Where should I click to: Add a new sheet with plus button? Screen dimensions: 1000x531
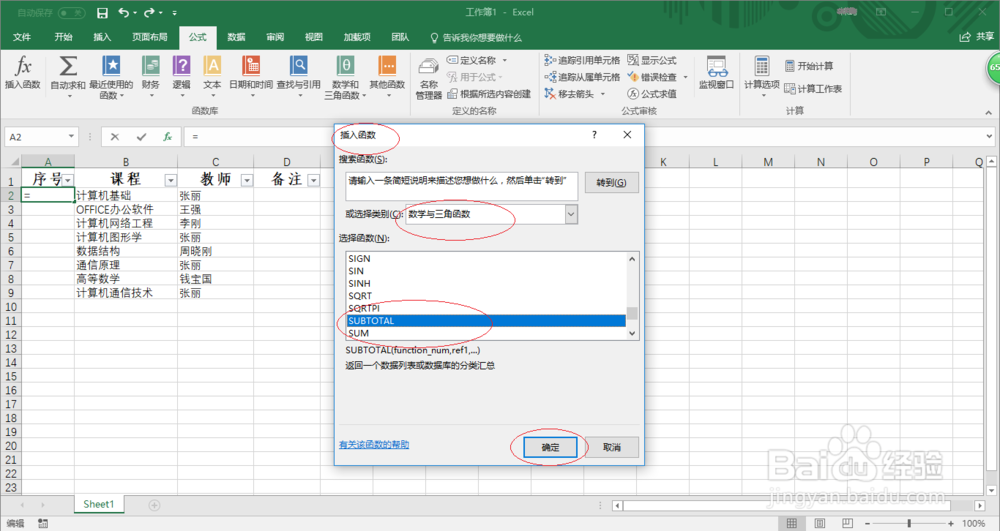(x=154, y=505)
